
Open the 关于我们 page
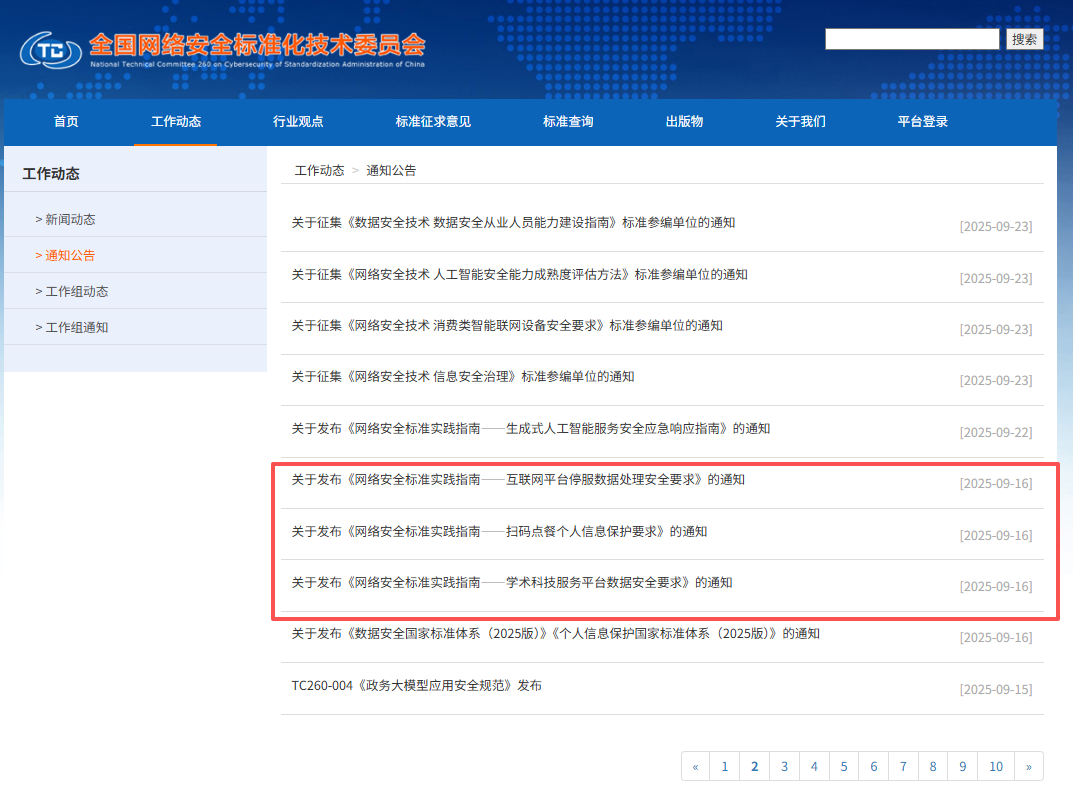(x=801, y=122)
